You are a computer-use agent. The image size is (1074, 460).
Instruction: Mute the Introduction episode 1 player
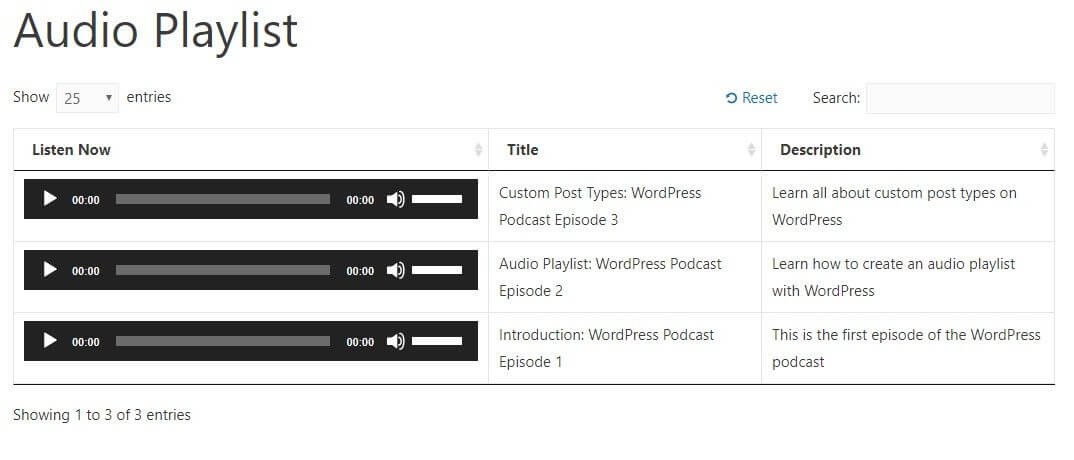(395, 341)
